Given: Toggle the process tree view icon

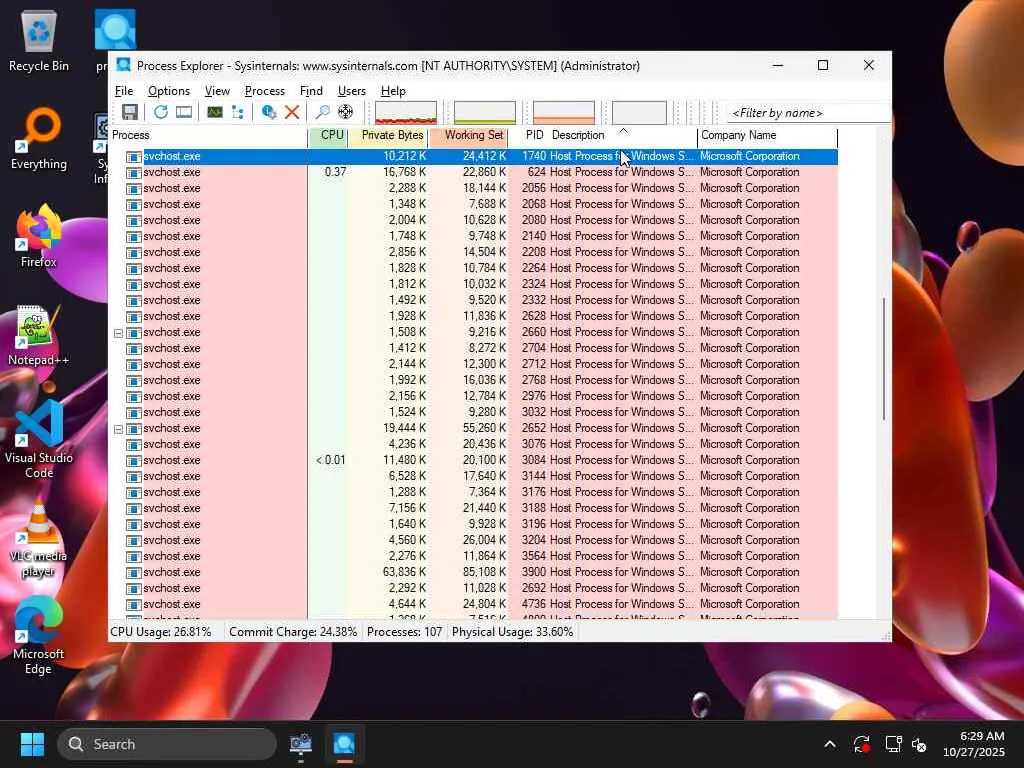Looking at the screenshot, I should click(x=238, y=112).
